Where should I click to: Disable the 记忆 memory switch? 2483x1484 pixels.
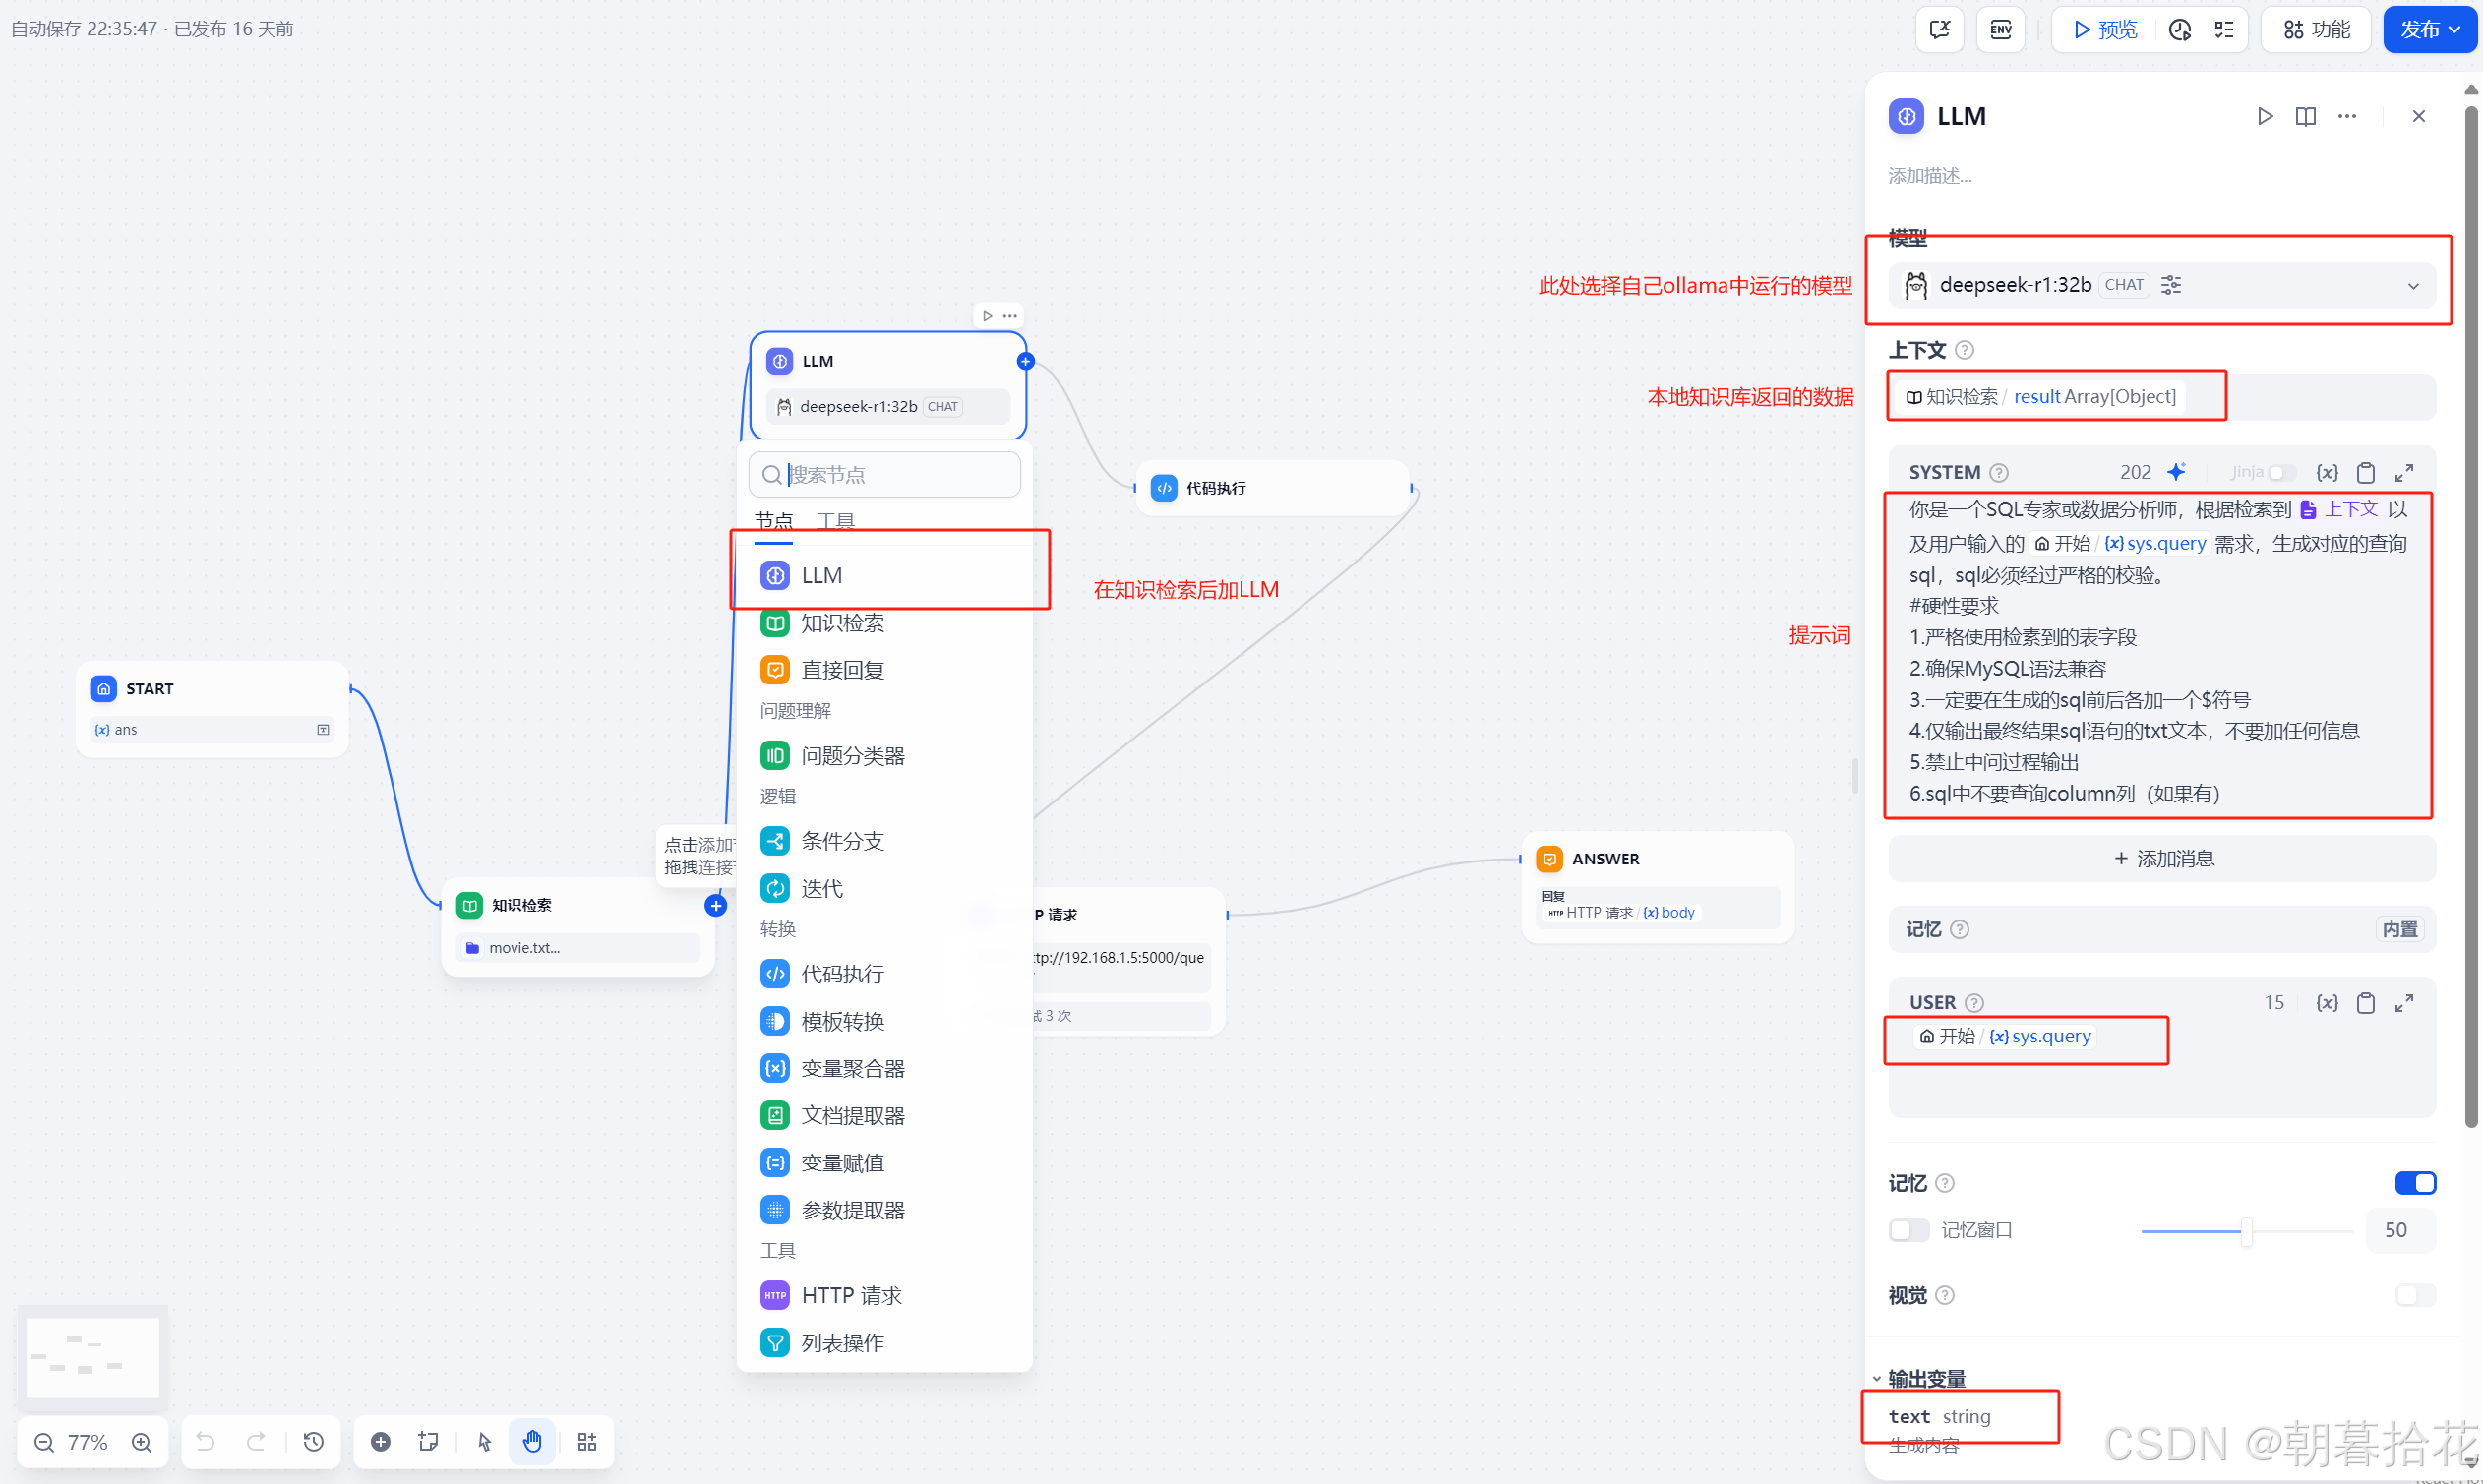click(x=2415, y=1183)
